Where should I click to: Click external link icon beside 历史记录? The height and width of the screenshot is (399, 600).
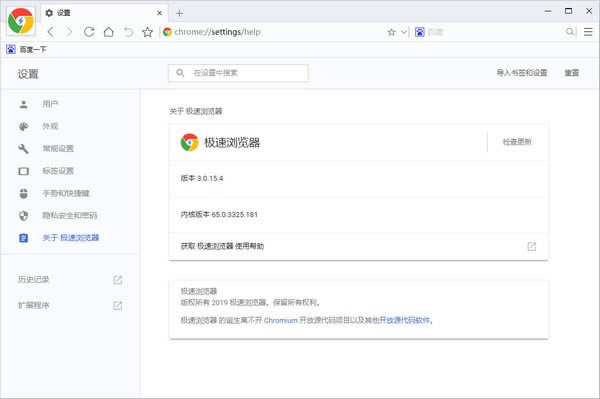click(x=117, y=280)
